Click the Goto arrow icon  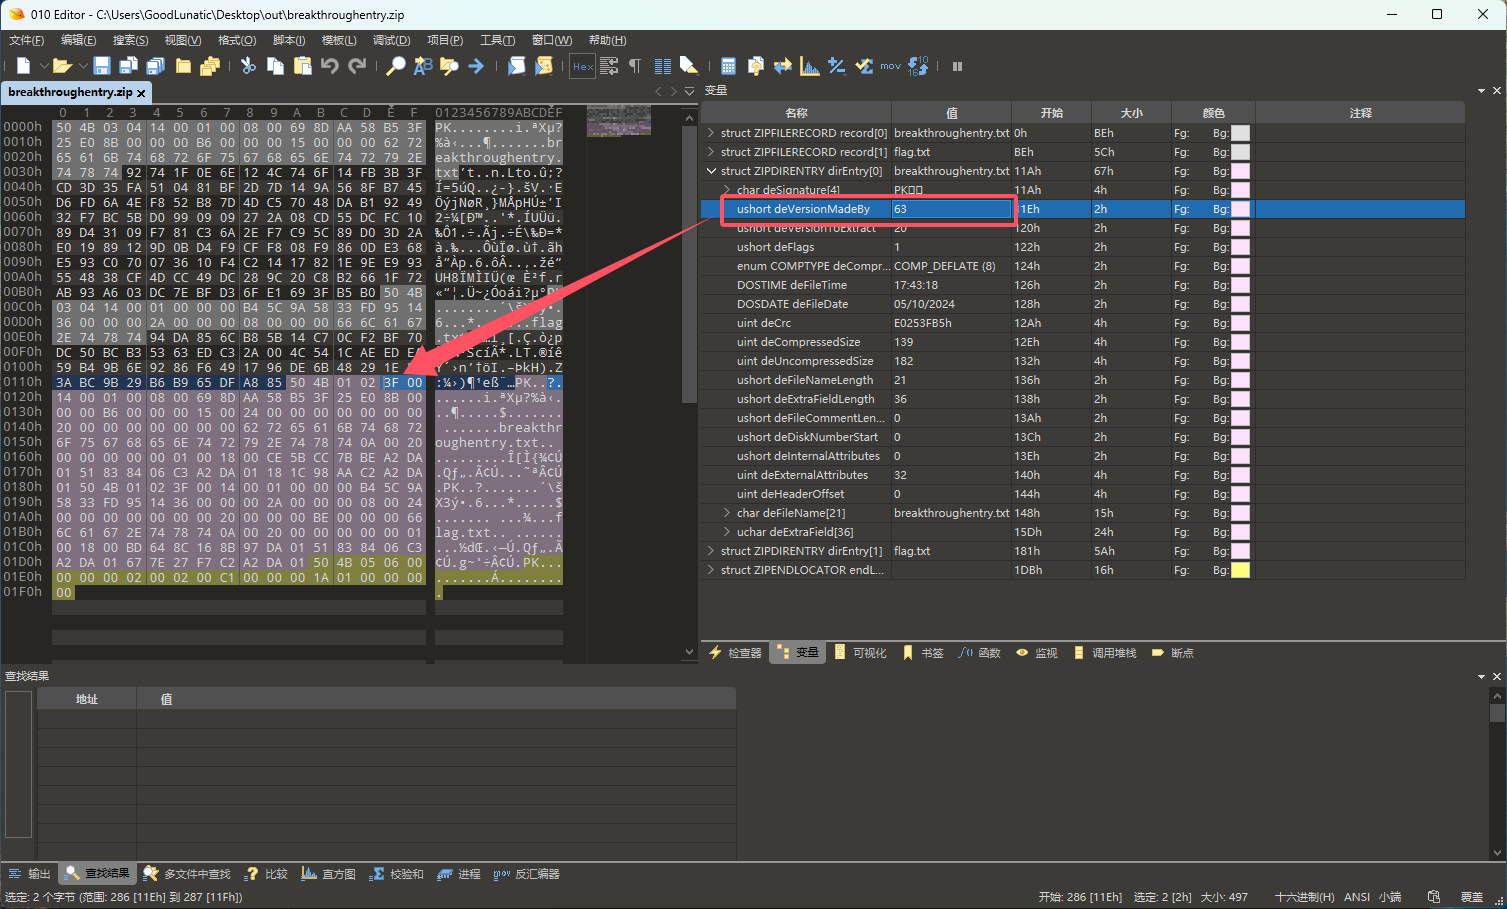tap(476, 66)
